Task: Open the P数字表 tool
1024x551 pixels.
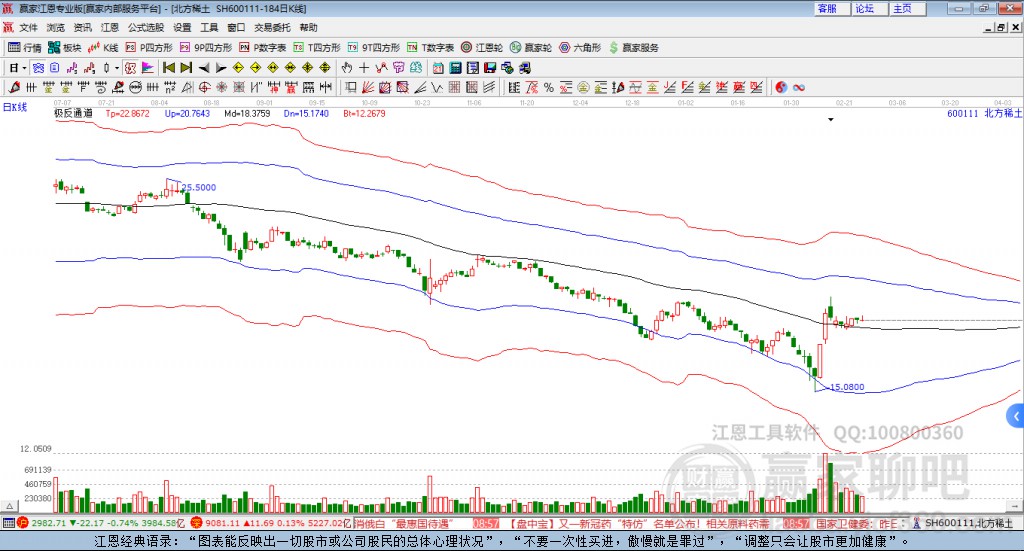Action: click(x=263, y=48)
